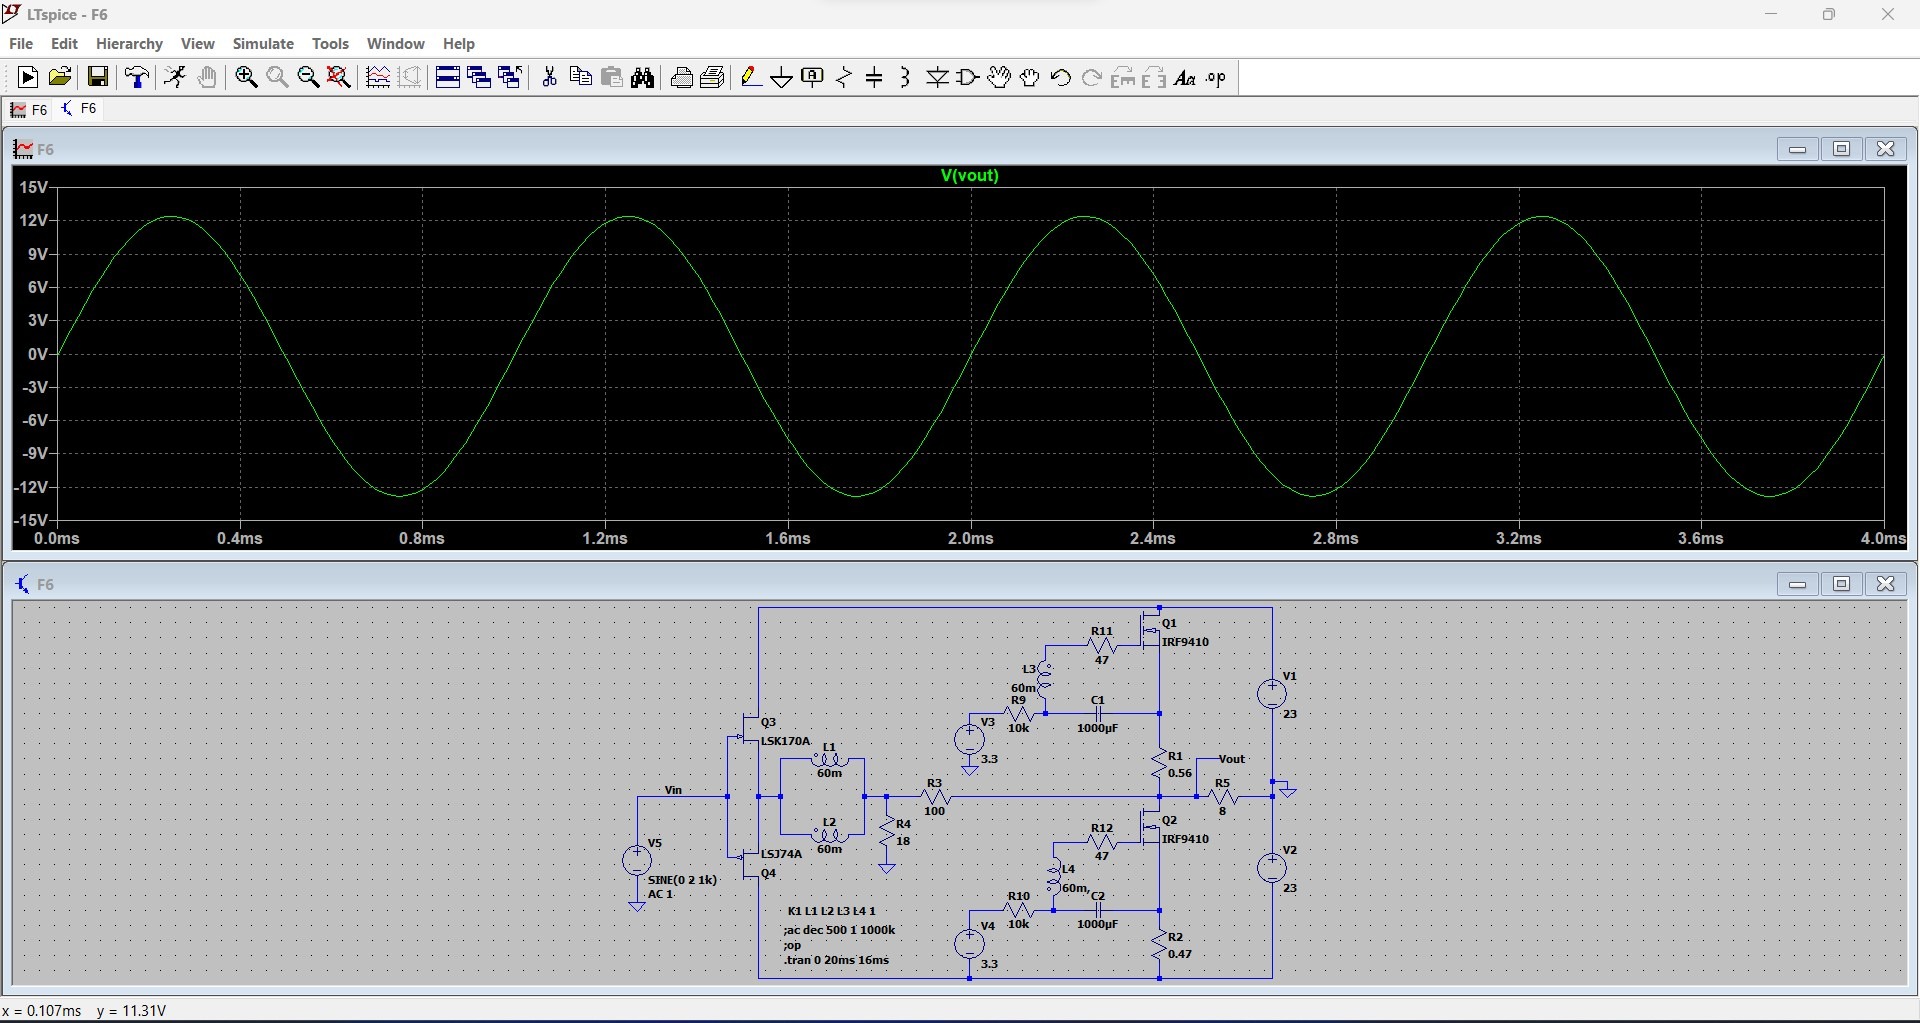
Task: Open the Control Panel hammer icon
Action: point(137,78)
